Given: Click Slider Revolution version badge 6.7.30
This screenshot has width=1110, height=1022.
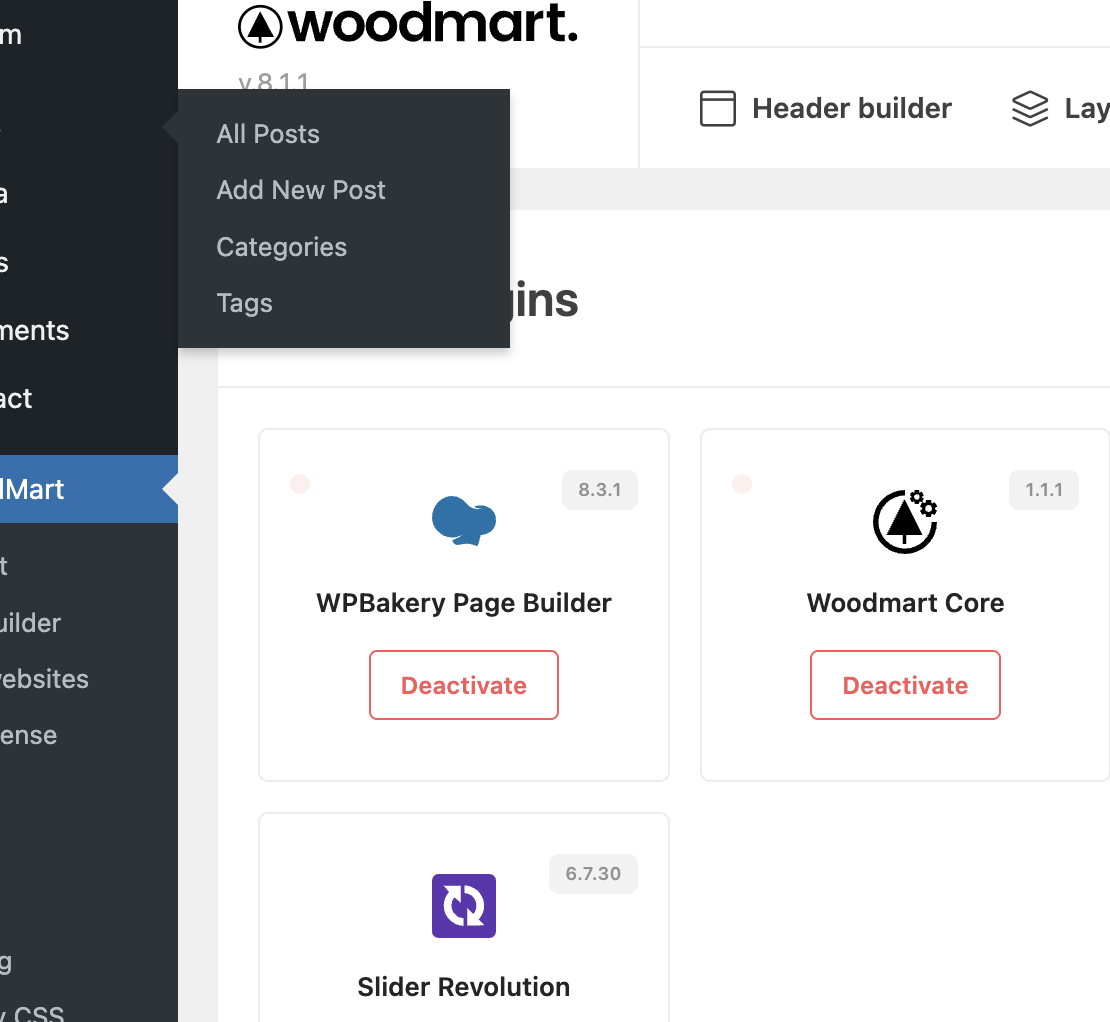Looking at the screenshot, I should coord(593,874).
